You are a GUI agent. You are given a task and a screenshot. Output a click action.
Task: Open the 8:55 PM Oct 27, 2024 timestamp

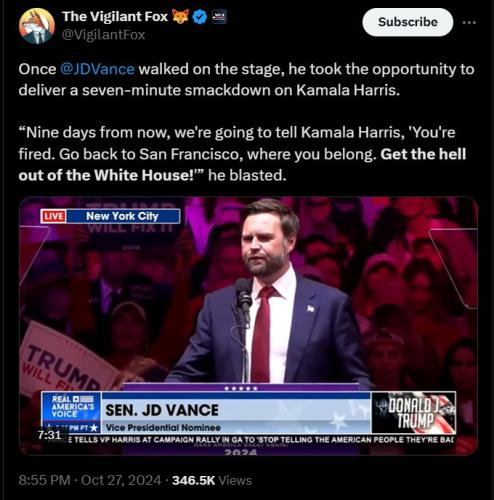pos(90,480)
